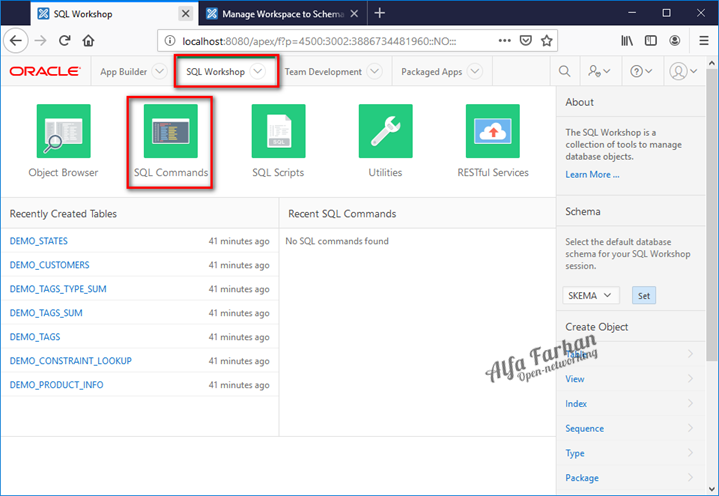Open the Firefox hamburger menu
Image resolution: width=719 pixels, height=496 pixels.
pos(704,41)
